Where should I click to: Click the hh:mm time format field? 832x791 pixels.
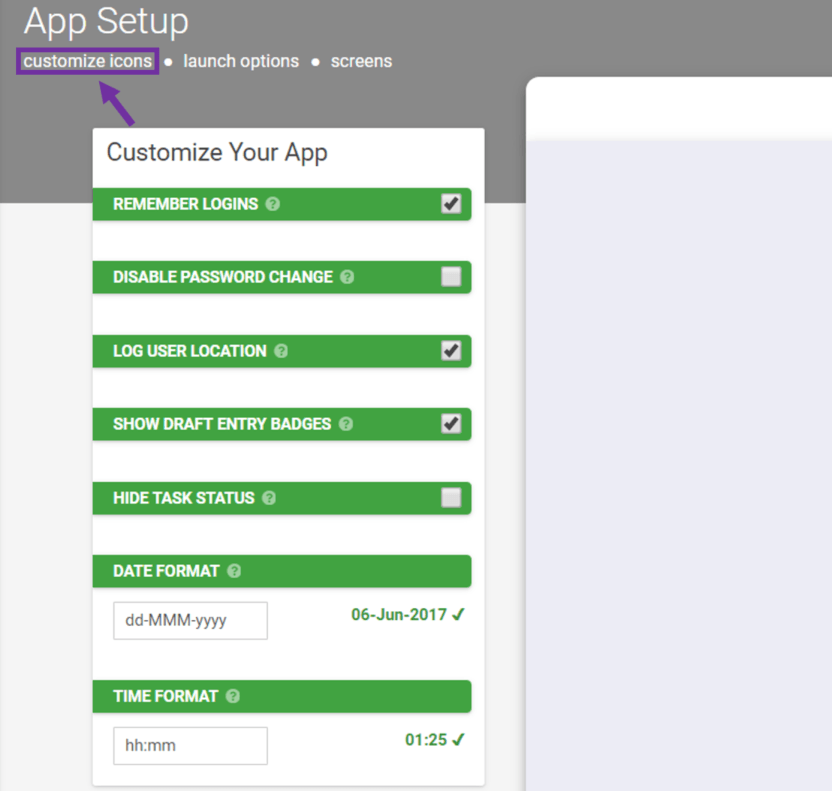190,745
